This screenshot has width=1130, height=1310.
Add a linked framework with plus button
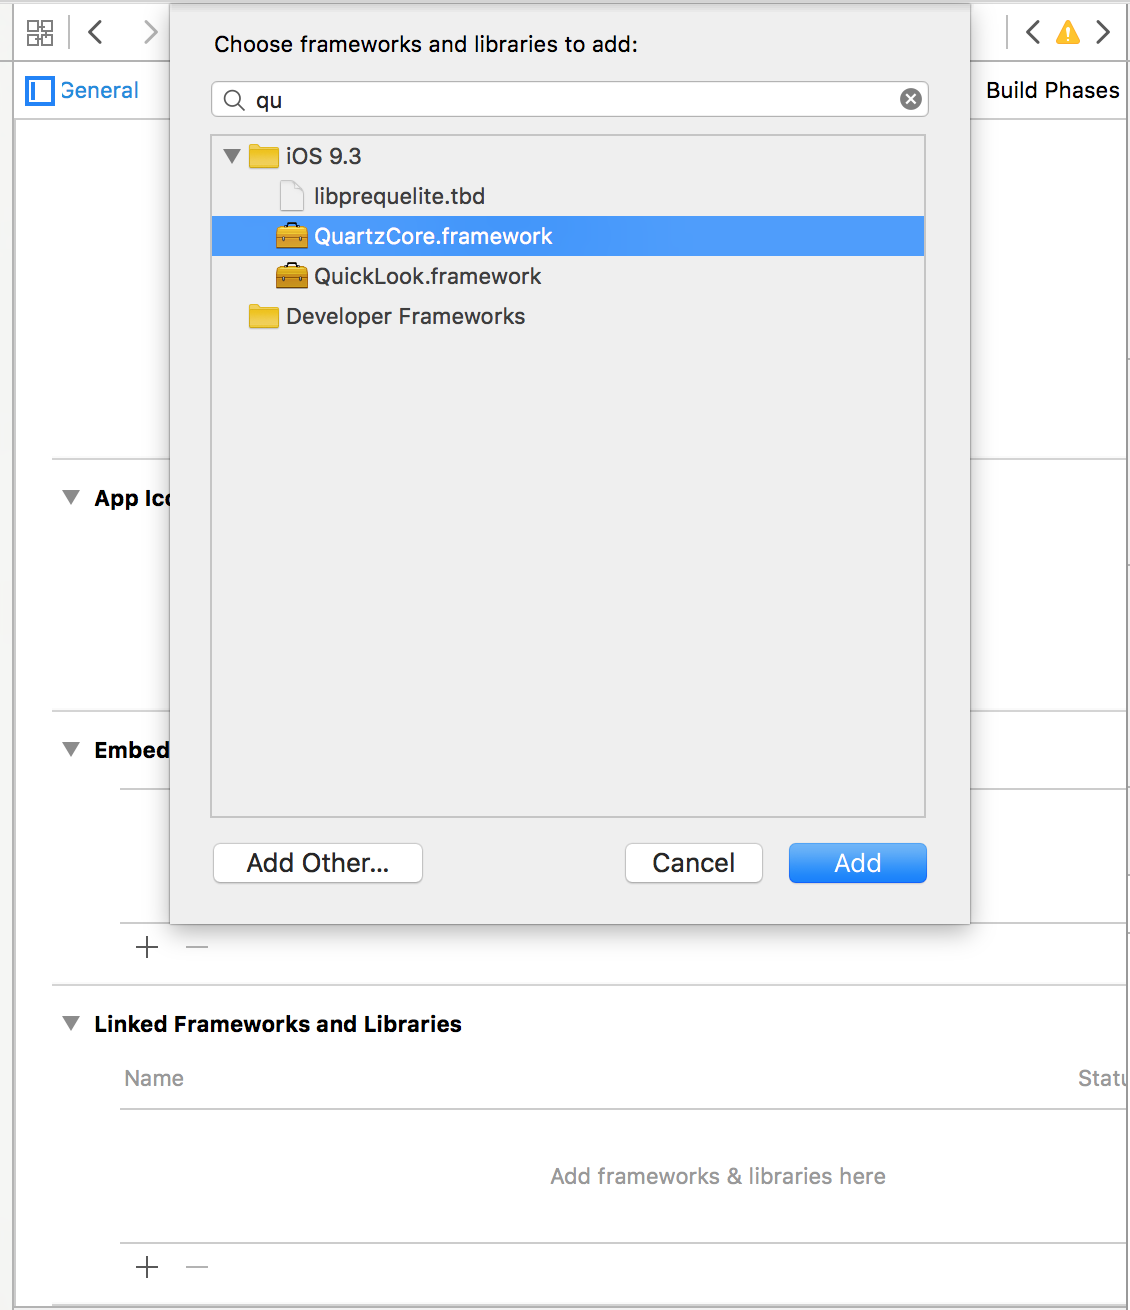(147, 1267)
